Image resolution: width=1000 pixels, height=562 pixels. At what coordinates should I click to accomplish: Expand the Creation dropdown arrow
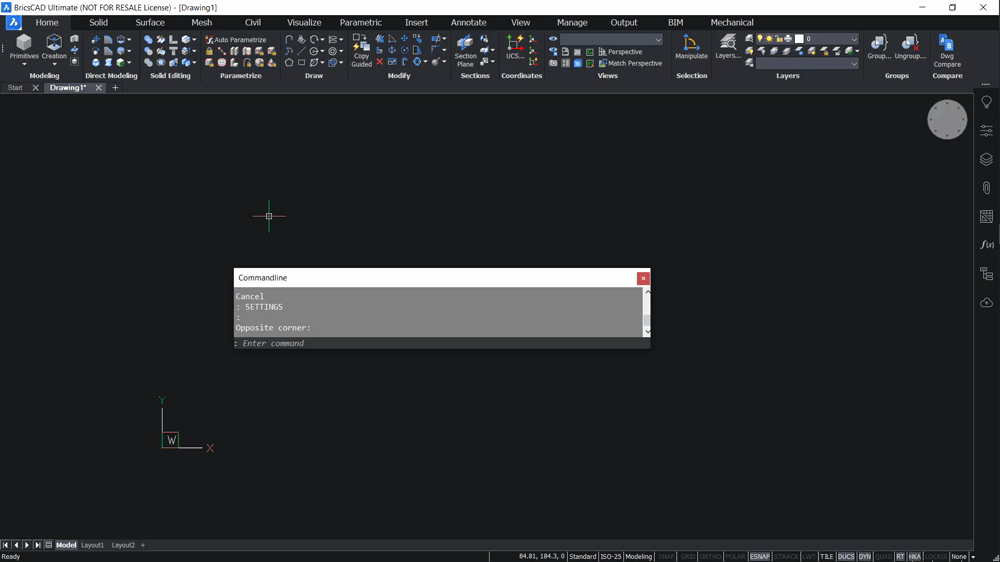54,64
